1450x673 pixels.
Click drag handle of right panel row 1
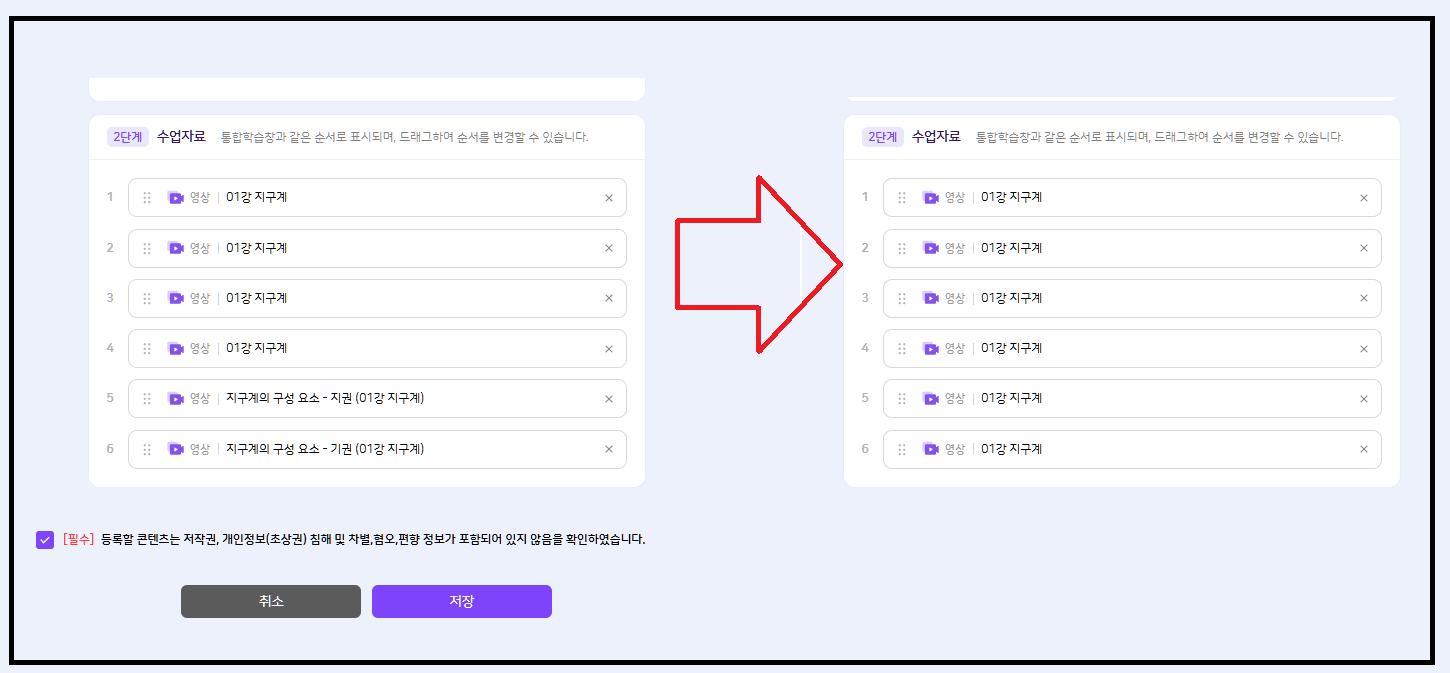902,198
